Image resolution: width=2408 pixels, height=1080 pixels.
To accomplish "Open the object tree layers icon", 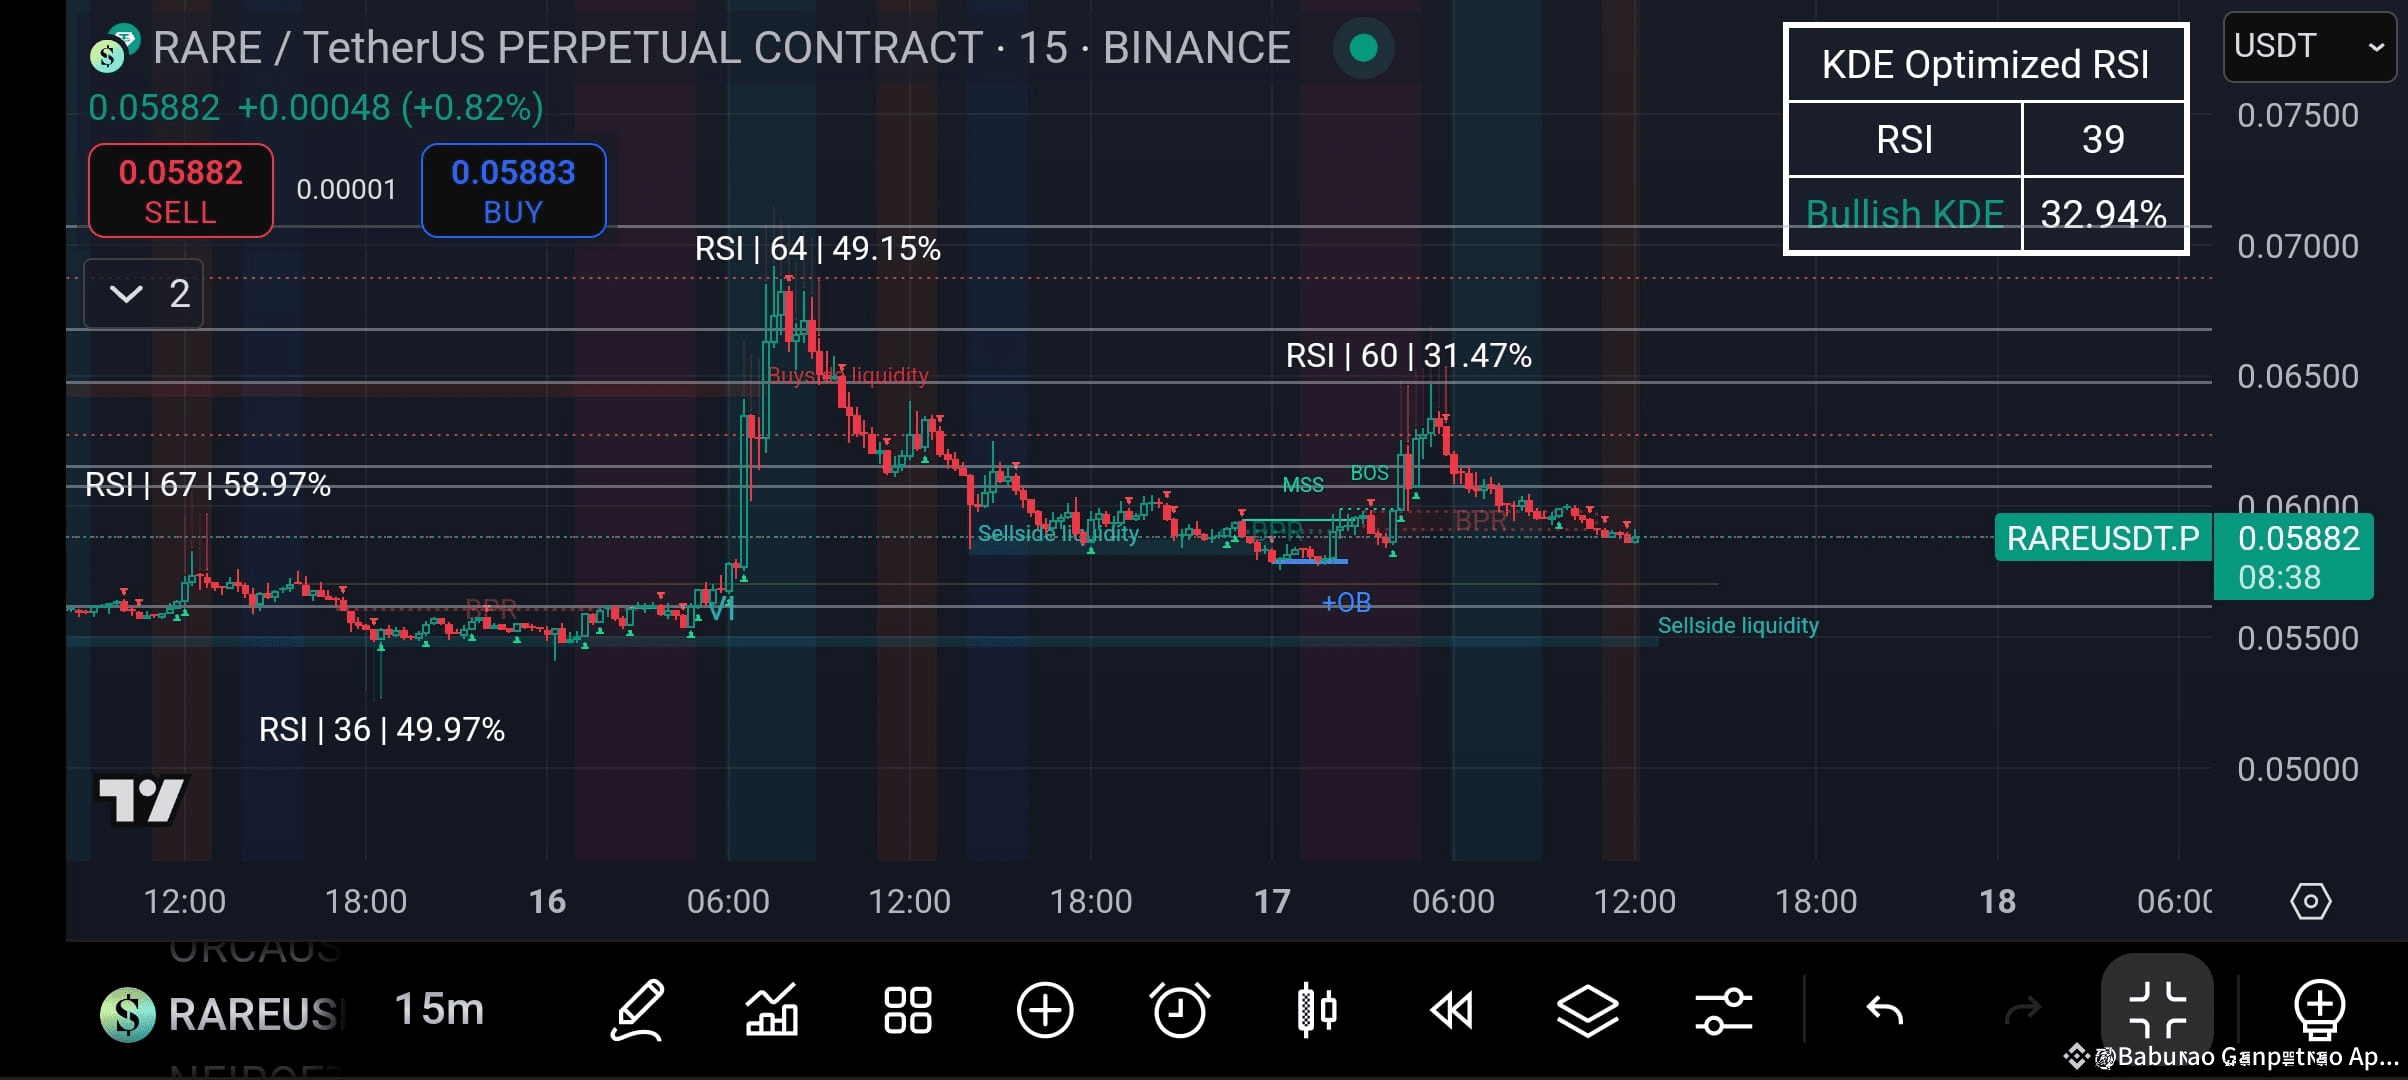I will 1588,1010.
